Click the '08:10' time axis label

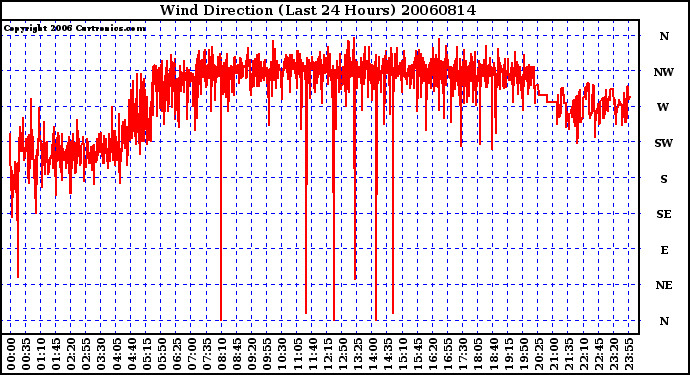pyautogui.click(x=222, y=354)
